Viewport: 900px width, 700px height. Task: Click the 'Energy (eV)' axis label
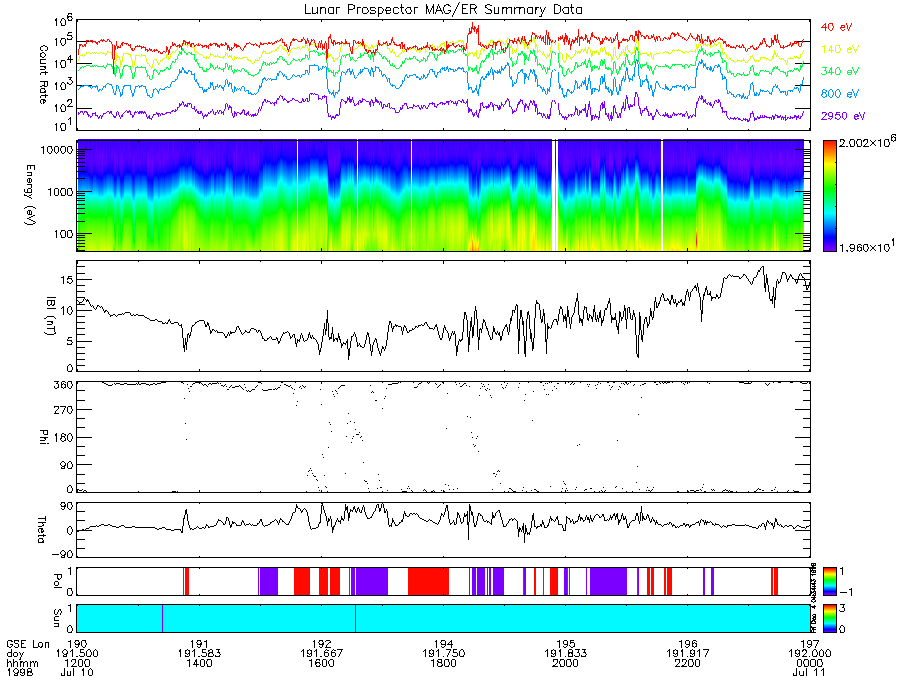[x=30, y=195]
